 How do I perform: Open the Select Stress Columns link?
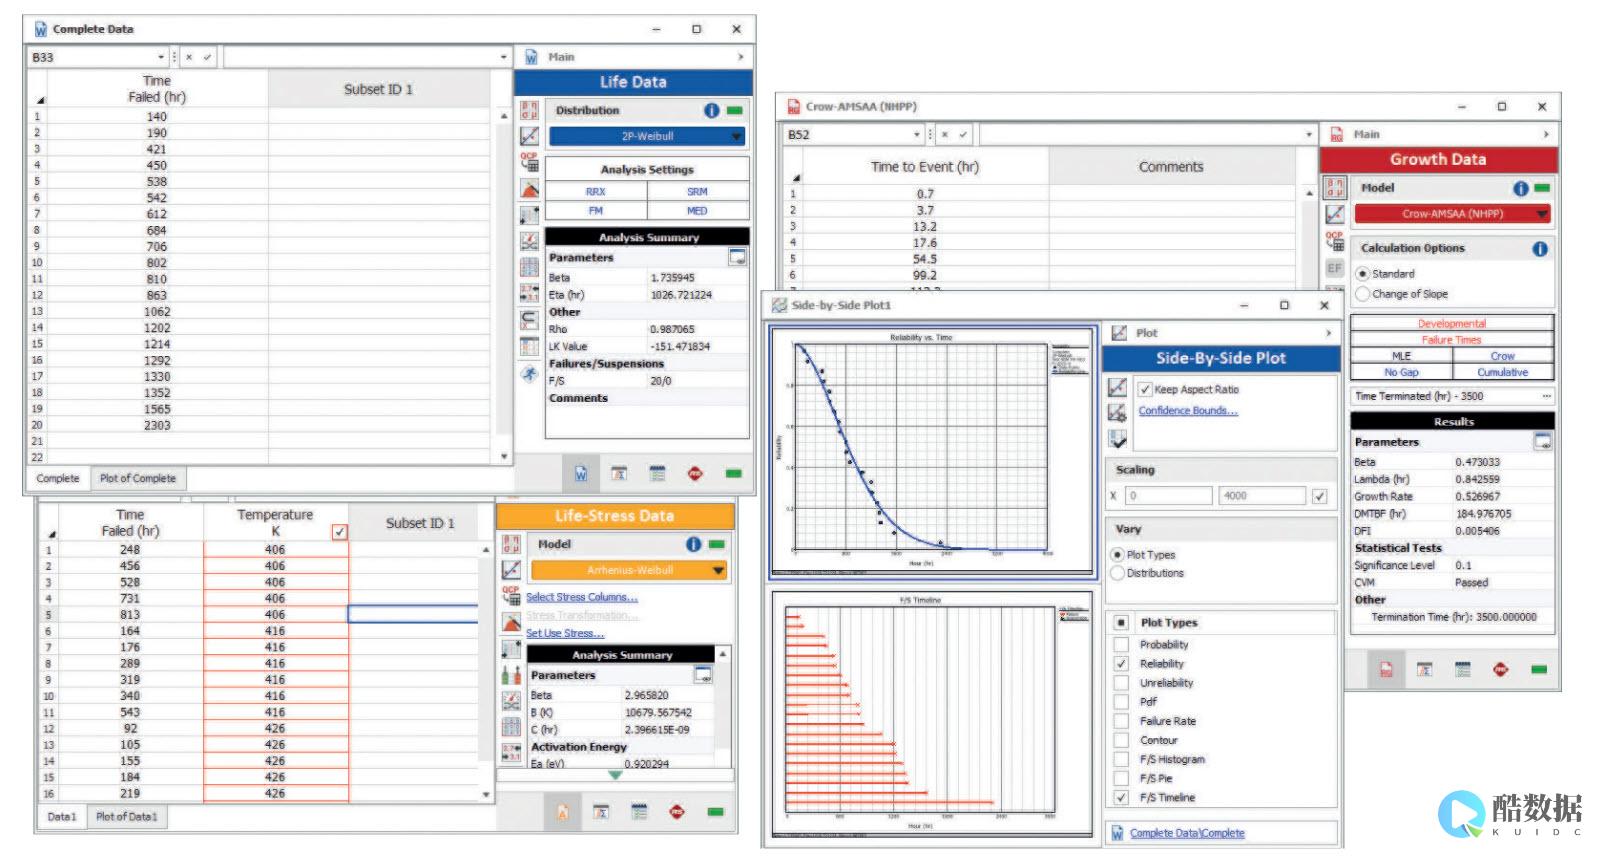[582, 598]
